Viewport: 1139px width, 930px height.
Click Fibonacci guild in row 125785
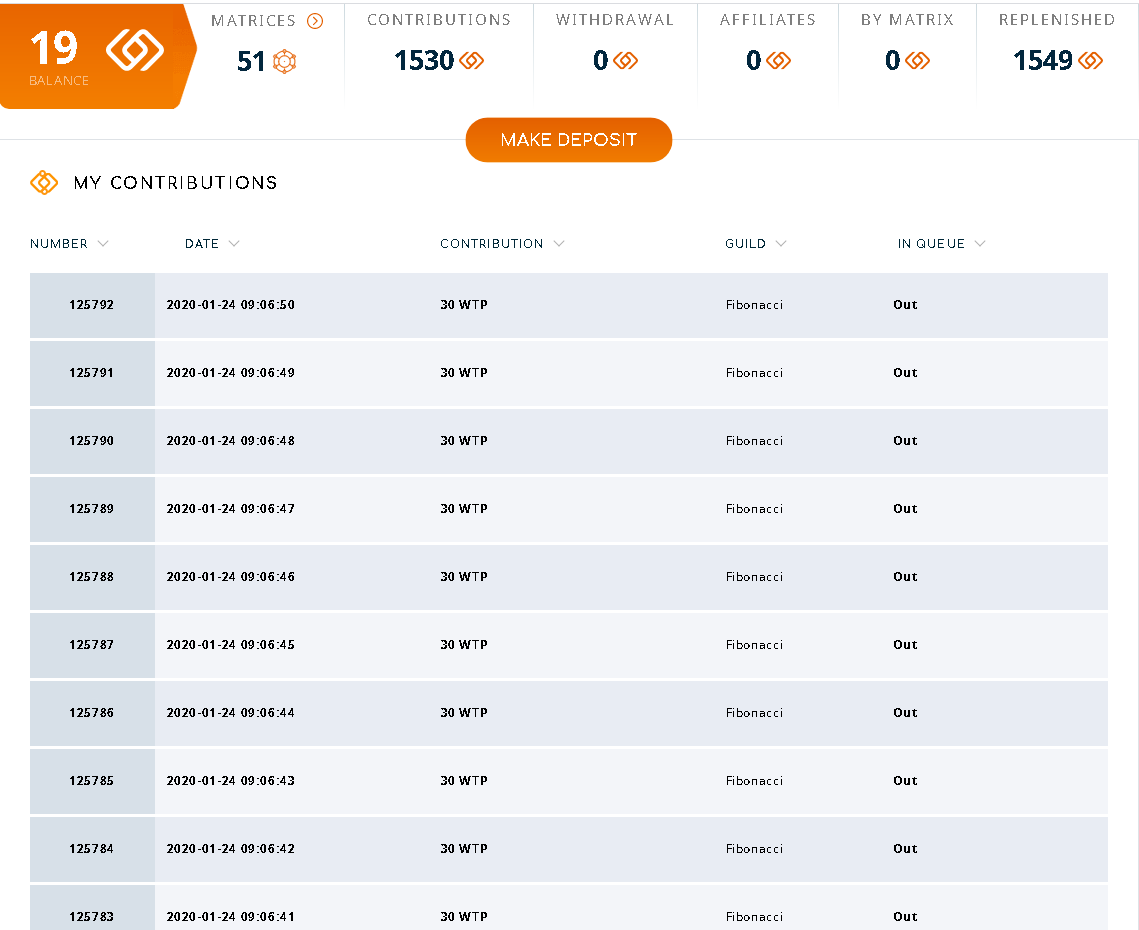point(754,781)
